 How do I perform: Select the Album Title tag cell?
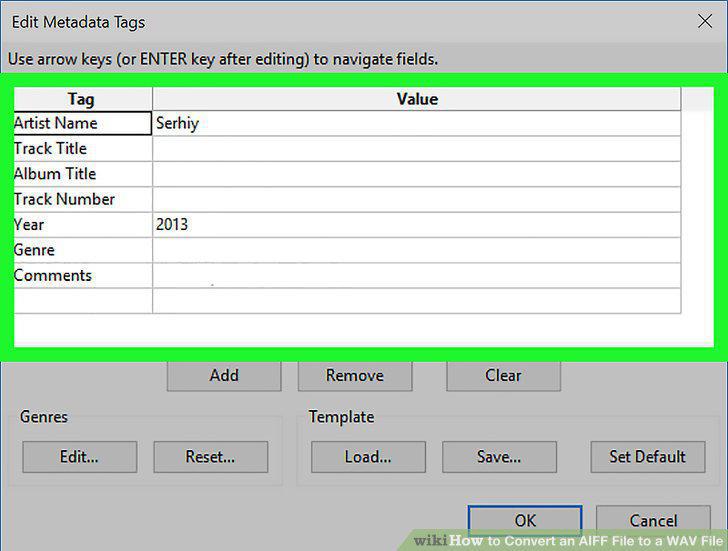tap(83, 174)
